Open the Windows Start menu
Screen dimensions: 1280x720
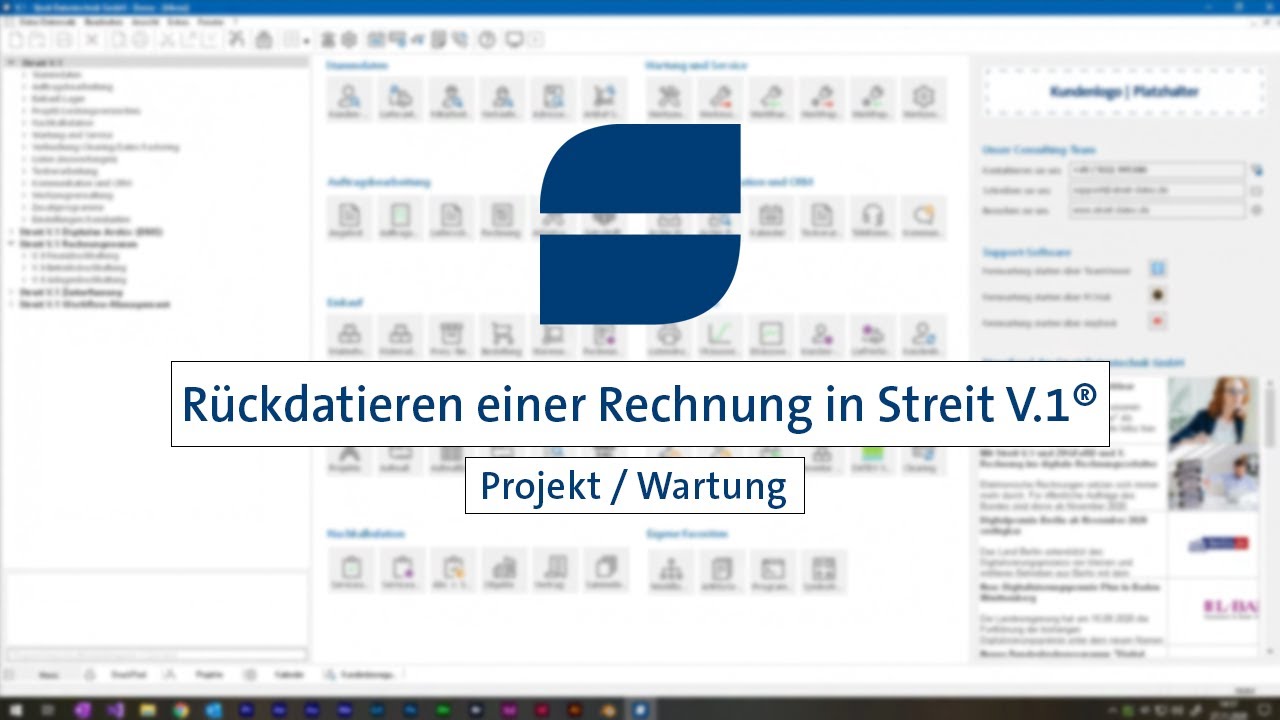pos(16,710)
